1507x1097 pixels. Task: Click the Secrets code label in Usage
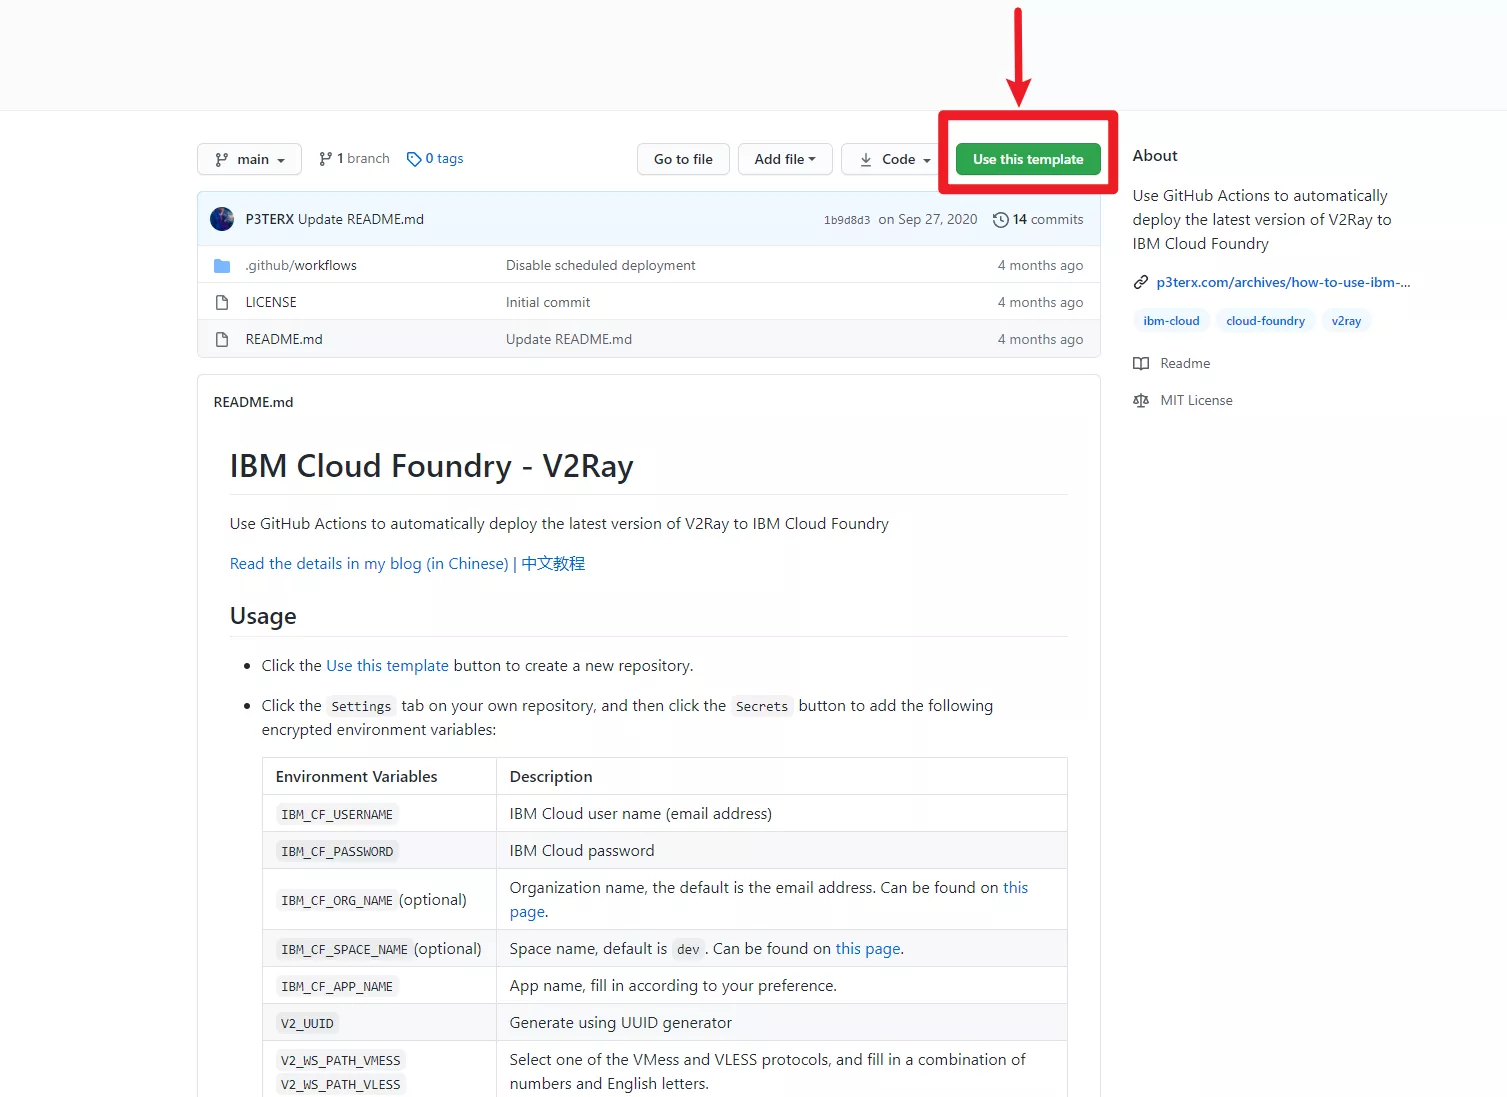coord(762,706)
